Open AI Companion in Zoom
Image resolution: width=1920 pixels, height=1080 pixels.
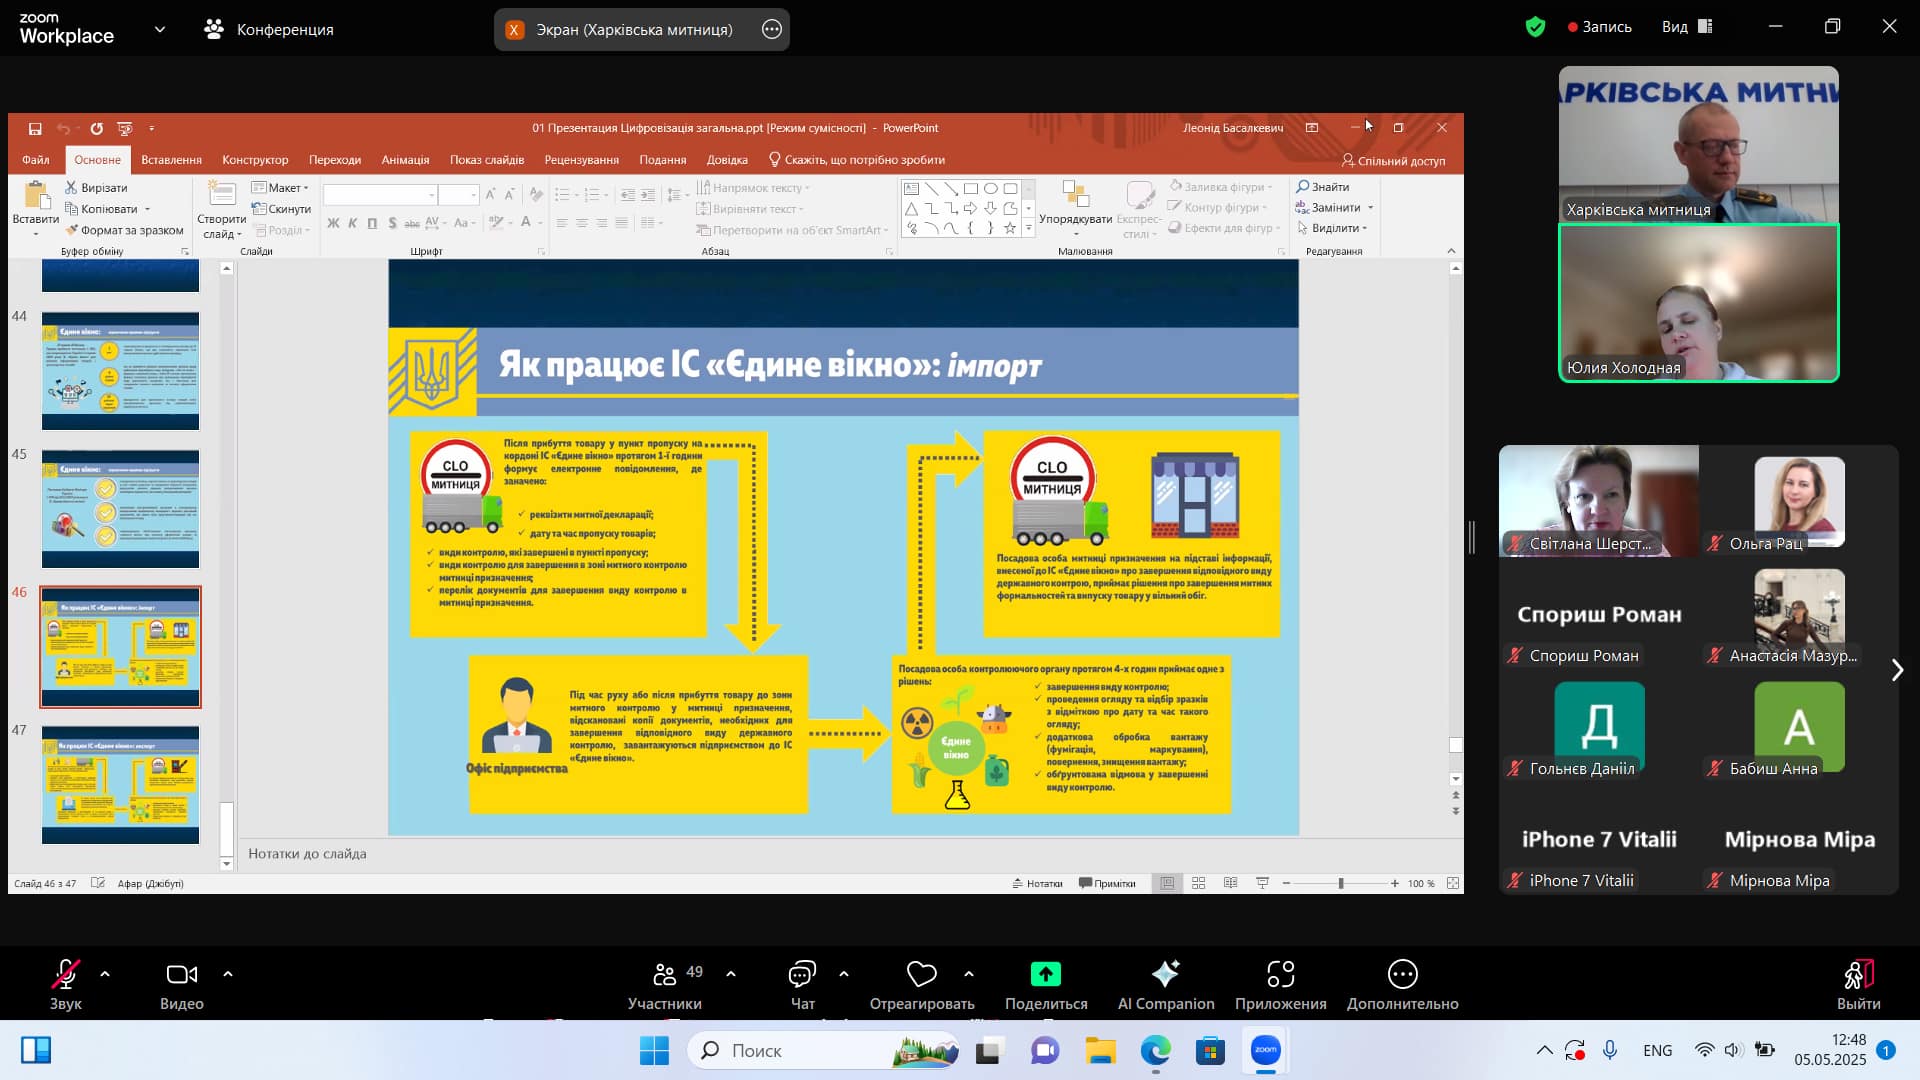pyautogui.click(x=1166, y=985)
